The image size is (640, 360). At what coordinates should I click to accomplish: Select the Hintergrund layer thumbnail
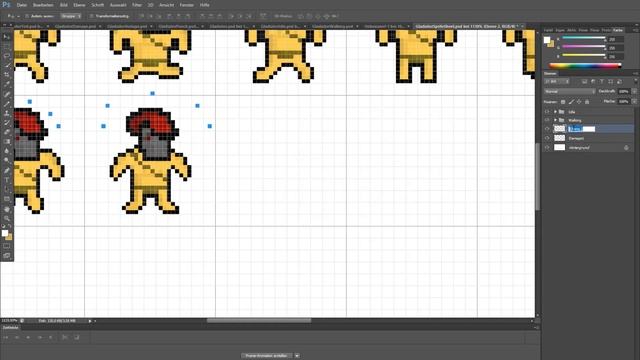(560, 147)
